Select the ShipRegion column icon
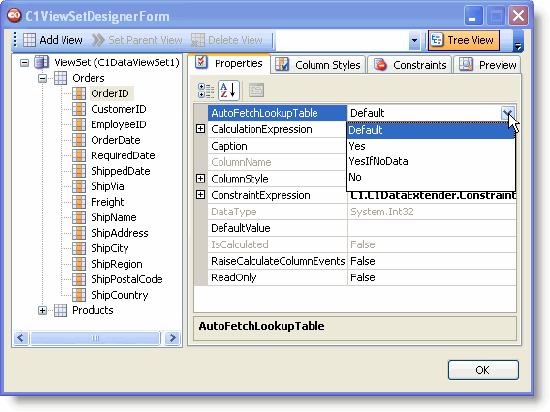 [x=79, y=264]
